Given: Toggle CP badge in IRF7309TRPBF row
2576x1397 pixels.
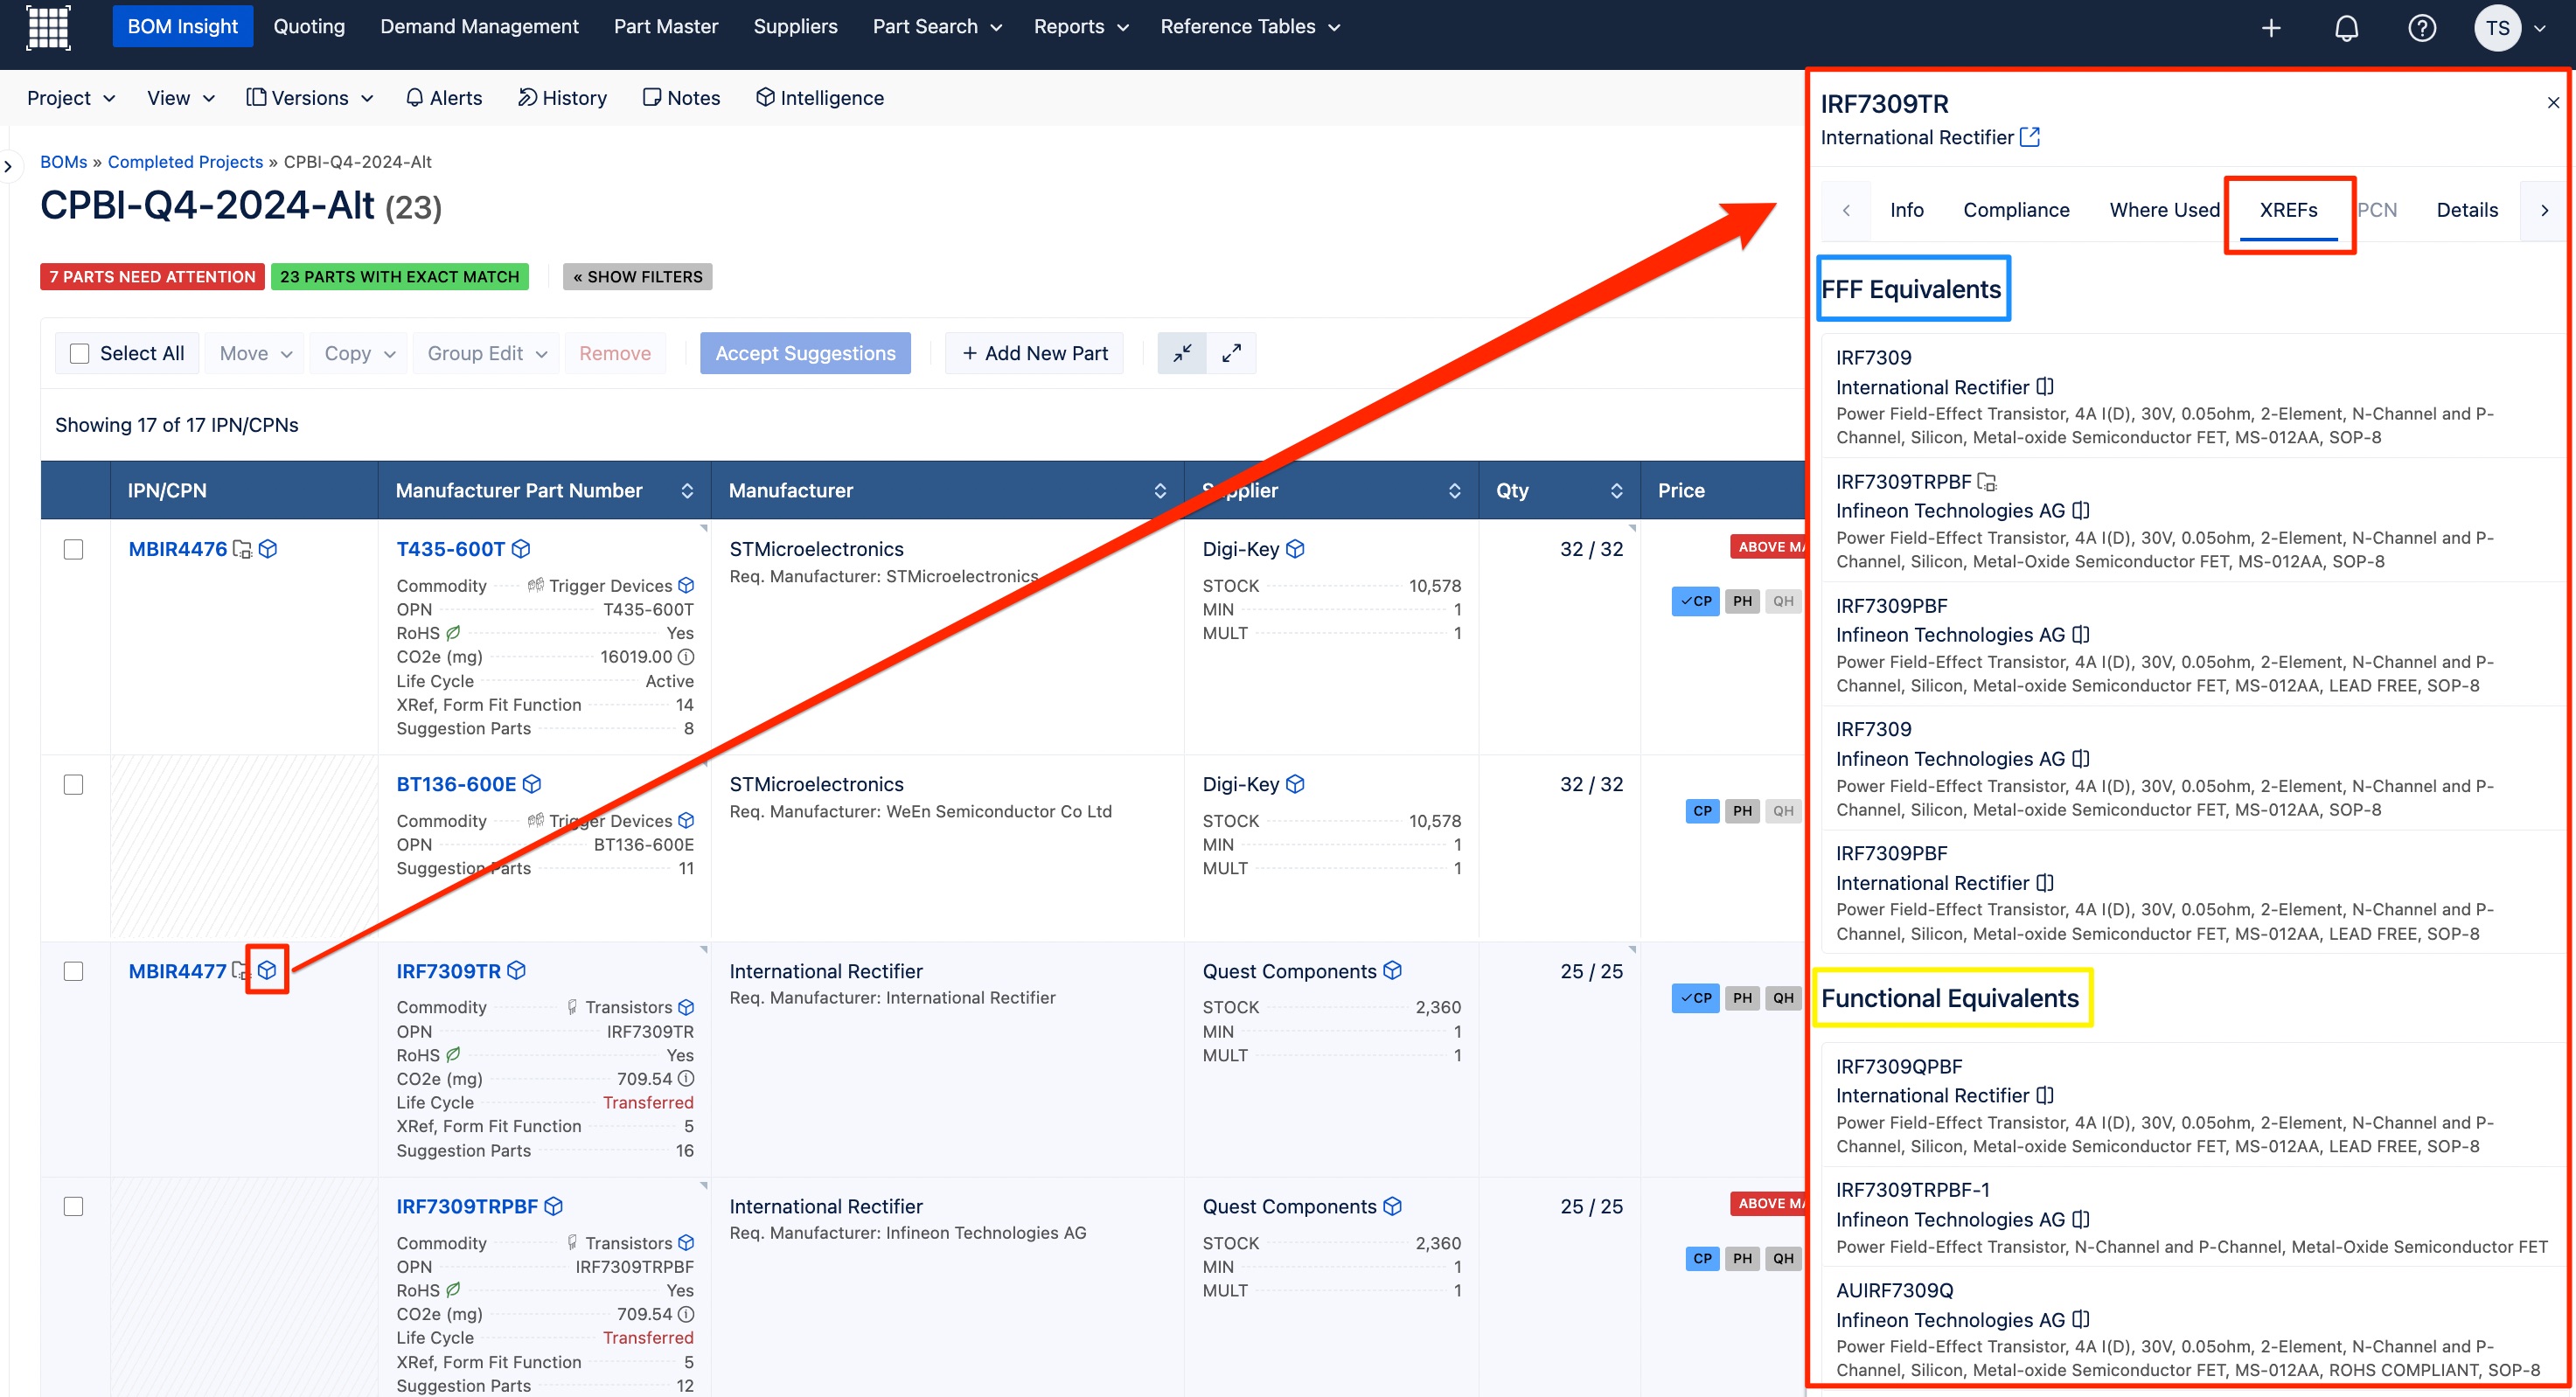Looking at the screenshot, I should (1703, 1258).
